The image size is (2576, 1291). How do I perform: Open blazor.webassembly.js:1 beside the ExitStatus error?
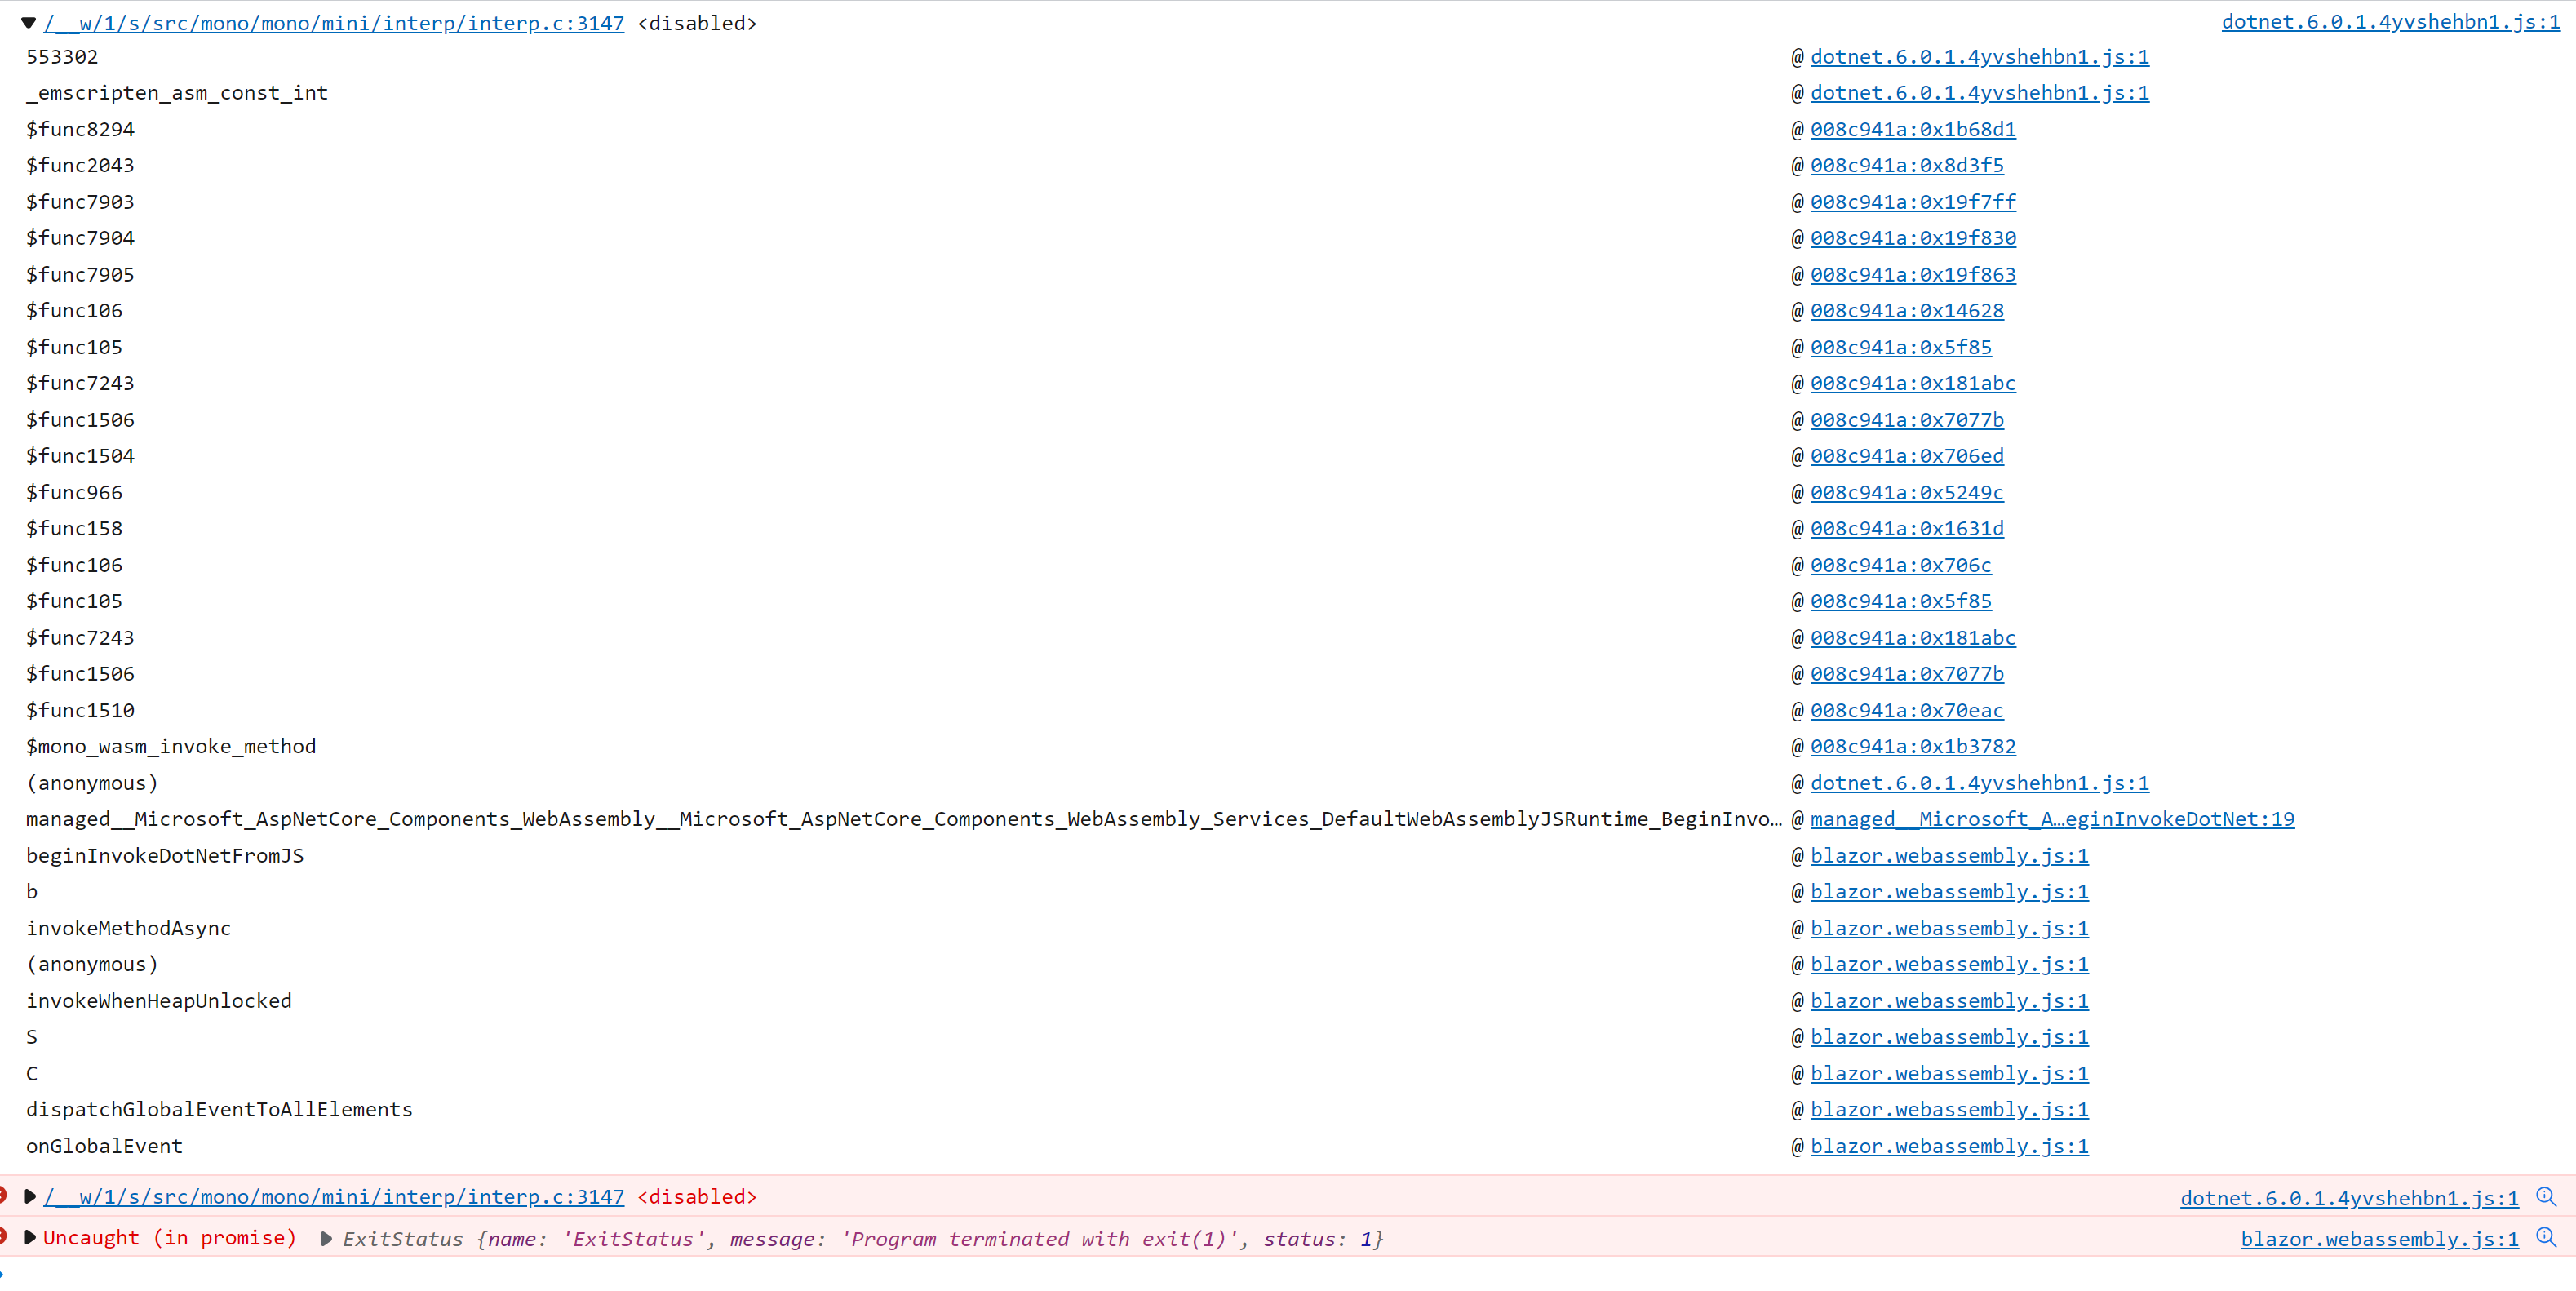tap(2378, 1238)
